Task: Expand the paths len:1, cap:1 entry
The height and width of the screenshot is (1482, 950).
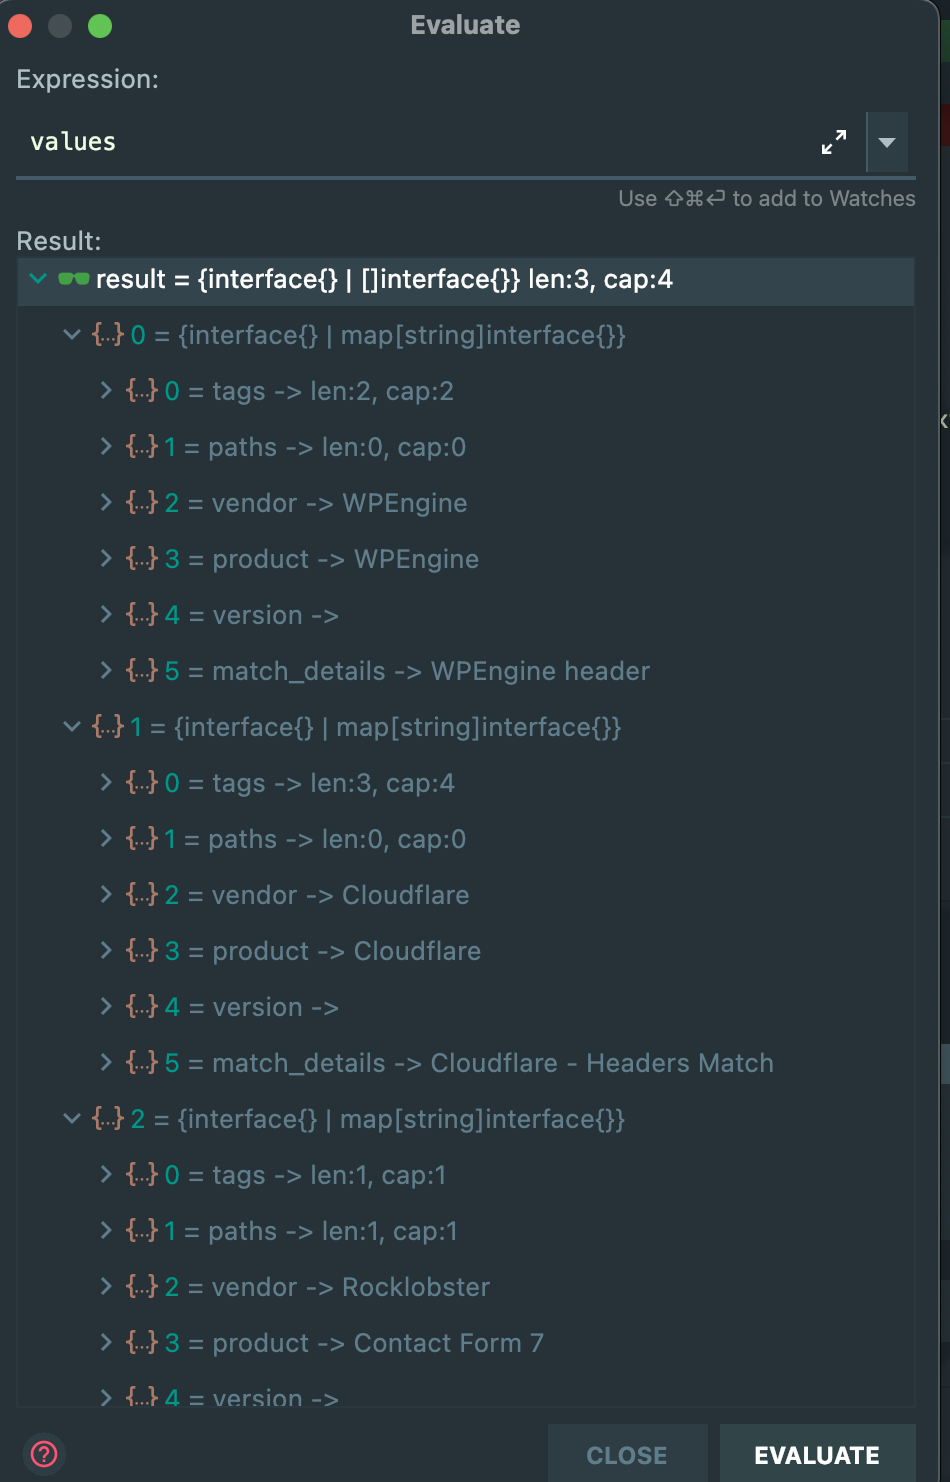Action: pos(105,1231)
